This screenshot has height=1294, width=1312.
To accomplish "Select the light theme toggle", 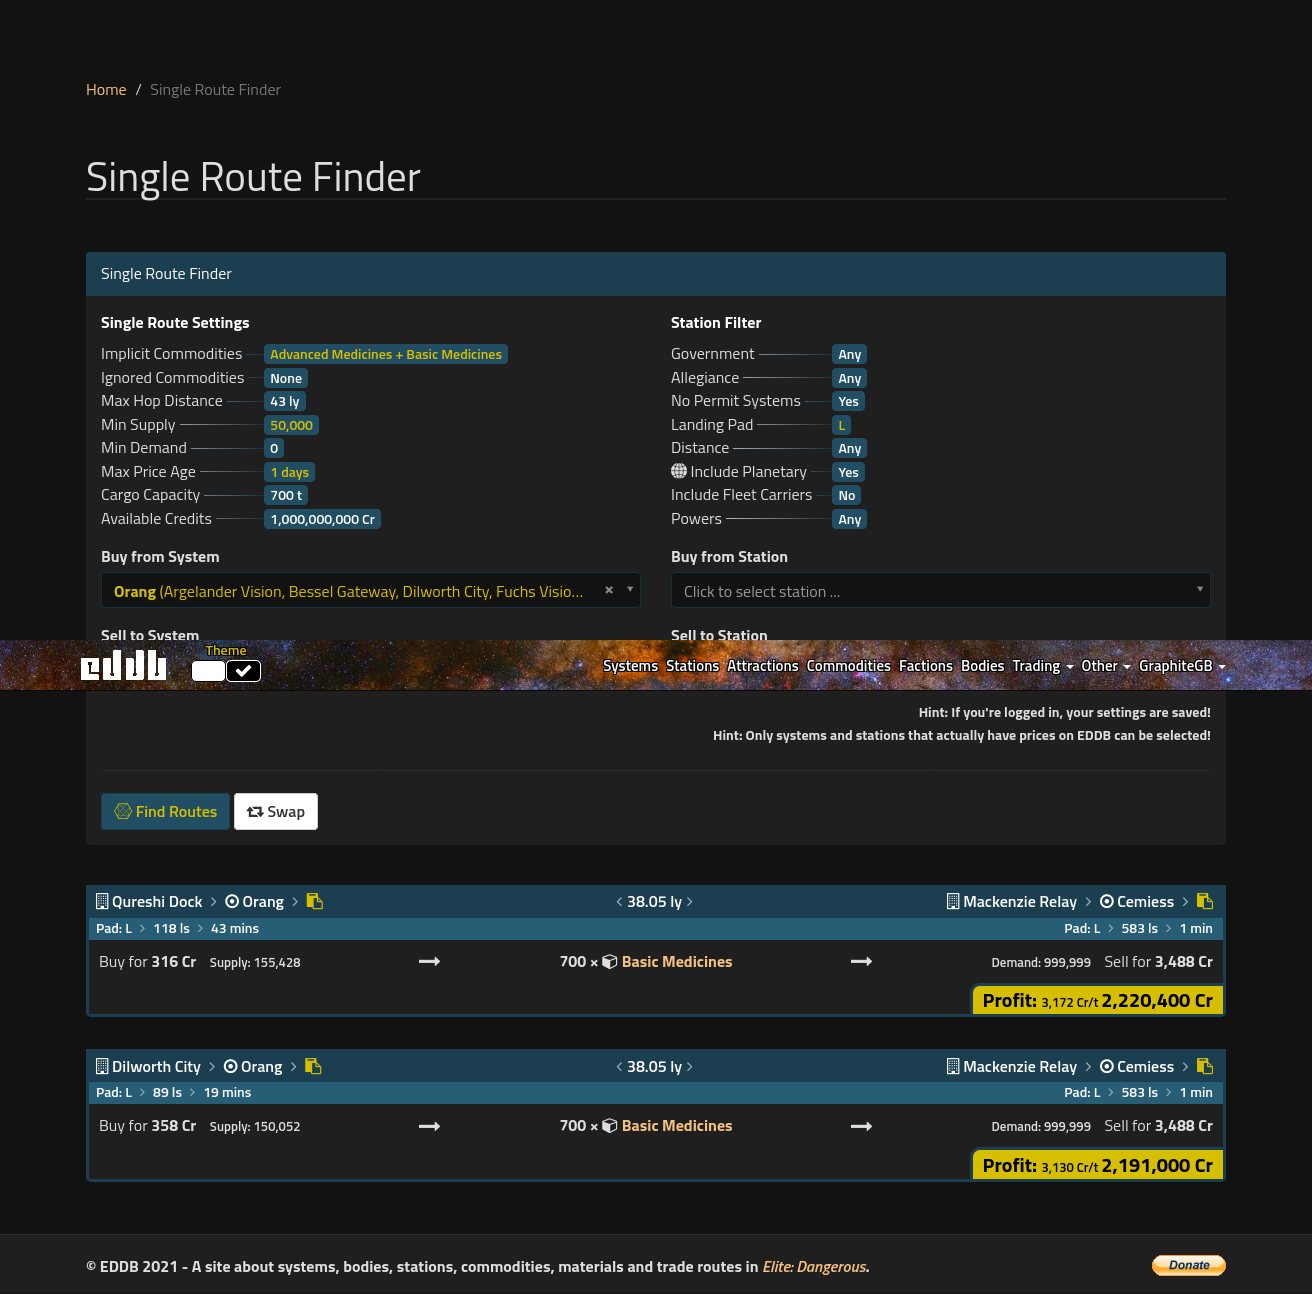I will (208, 671).
